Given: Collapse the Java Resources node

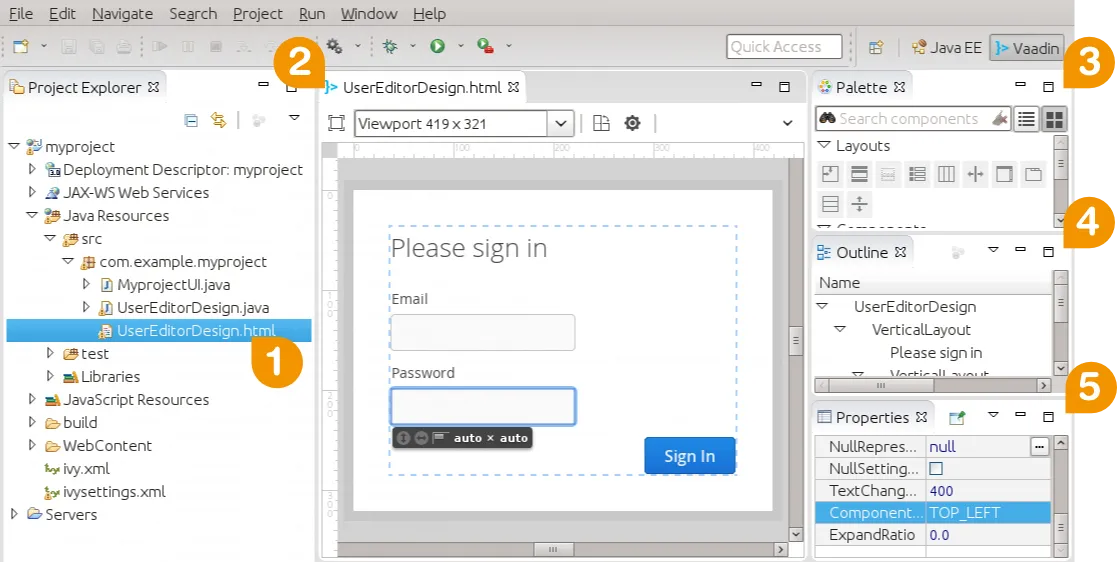Looking at the screenshot, I should (31, 215).
